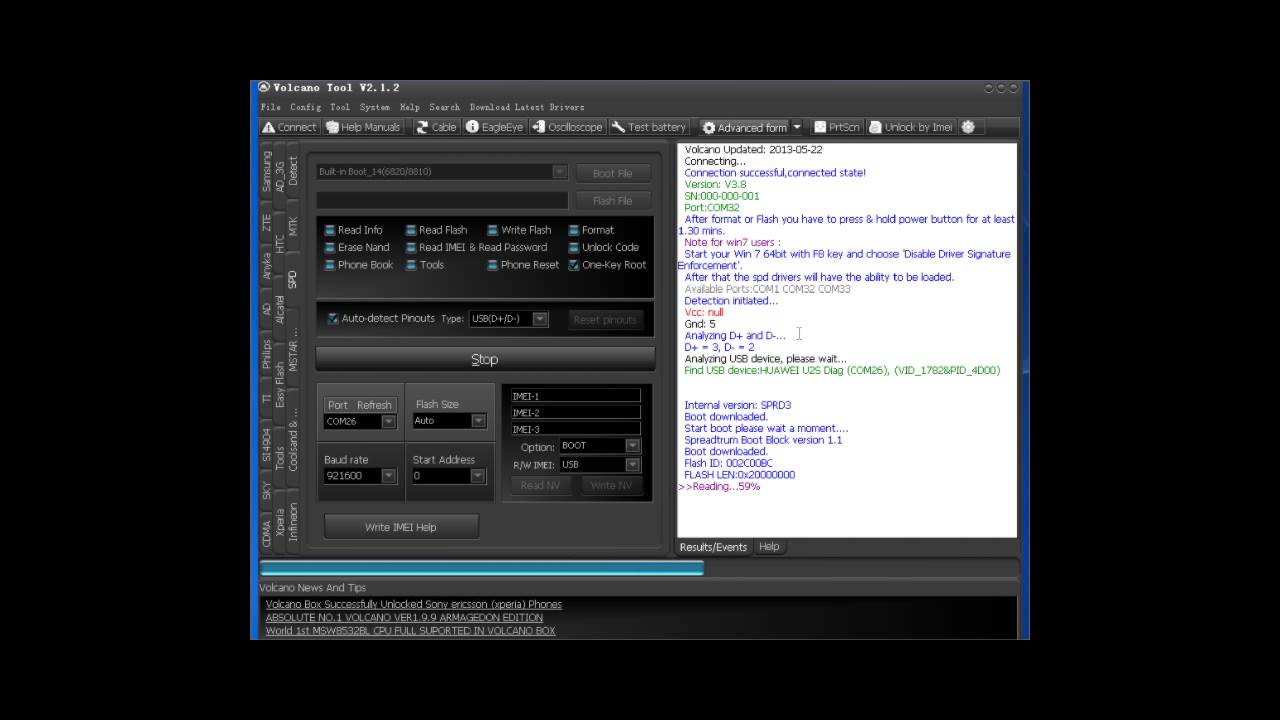Click the Stop button
Image resolution: width=1280 pixels, height=720 pixels.
click(x=485, y=359)
